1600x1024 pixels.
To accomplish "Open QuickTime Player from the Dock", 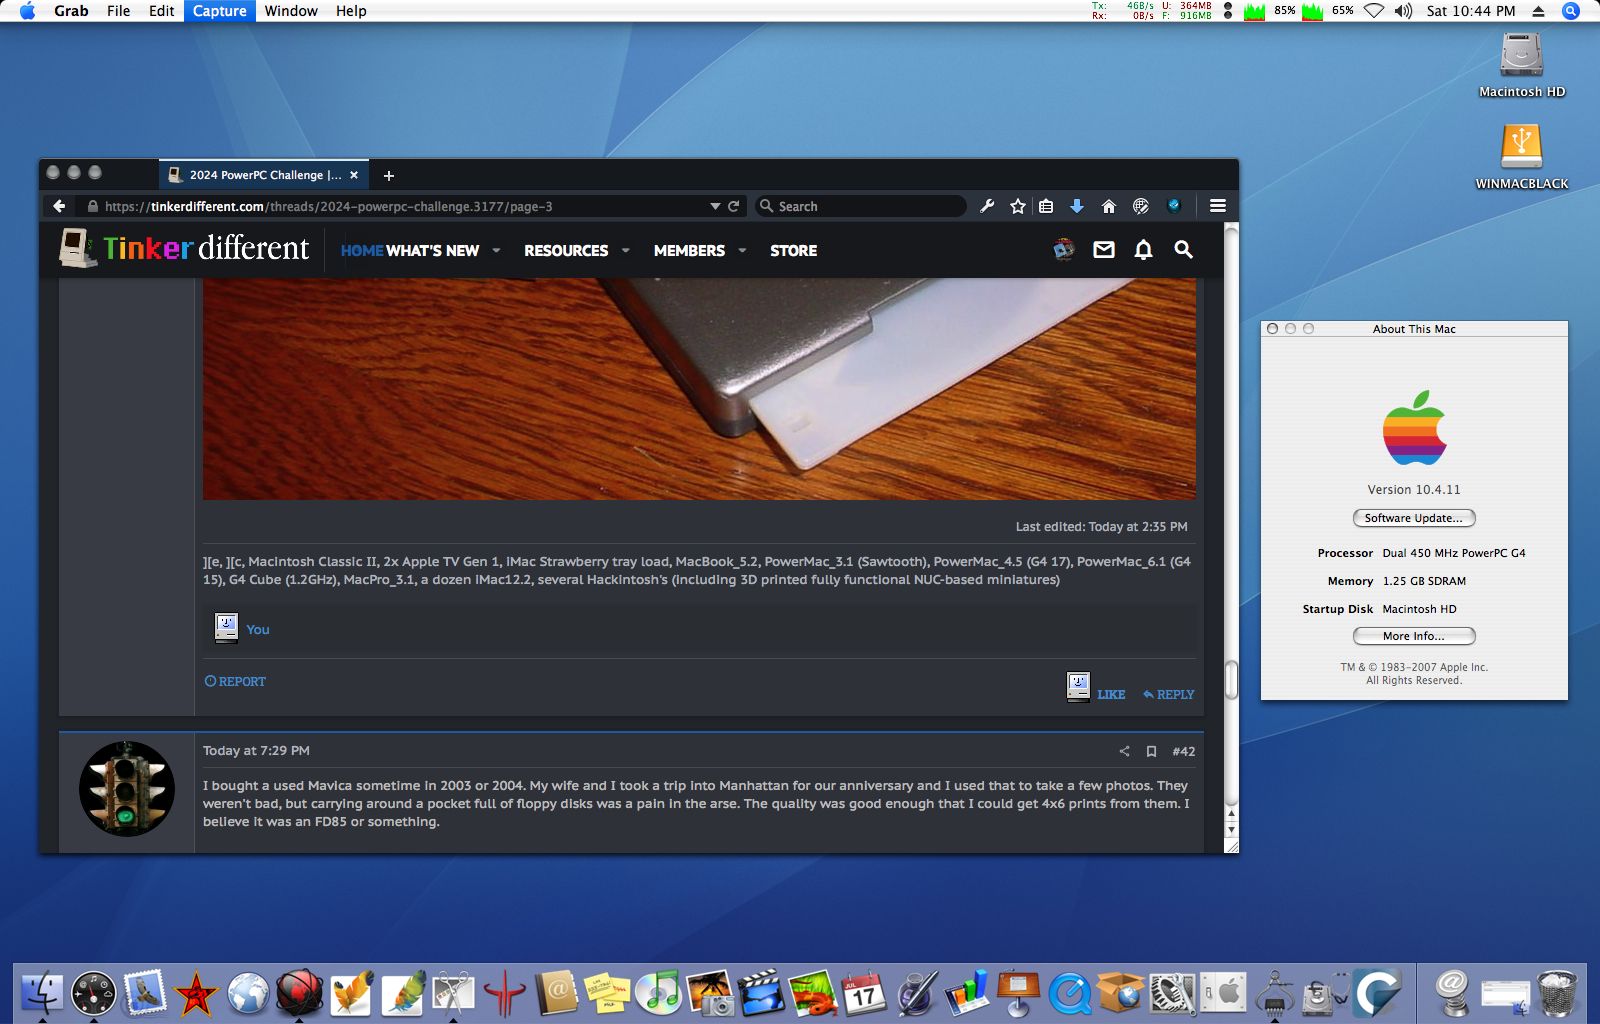I will [x=1069, y=994].
